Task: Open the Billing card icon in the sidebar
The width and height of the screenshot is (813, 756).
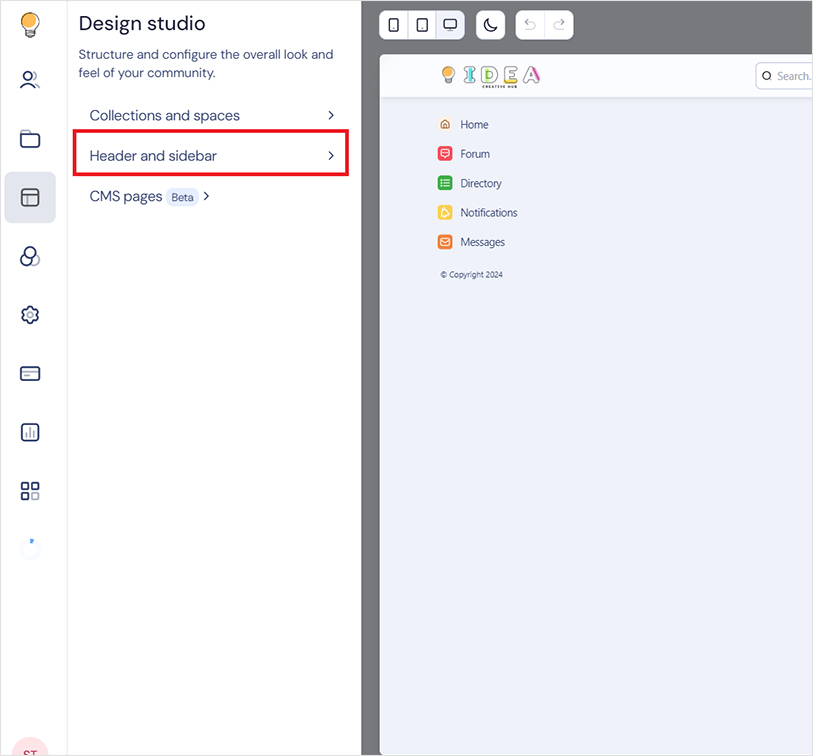Action: pyautogui.click(x=29, y=373)
